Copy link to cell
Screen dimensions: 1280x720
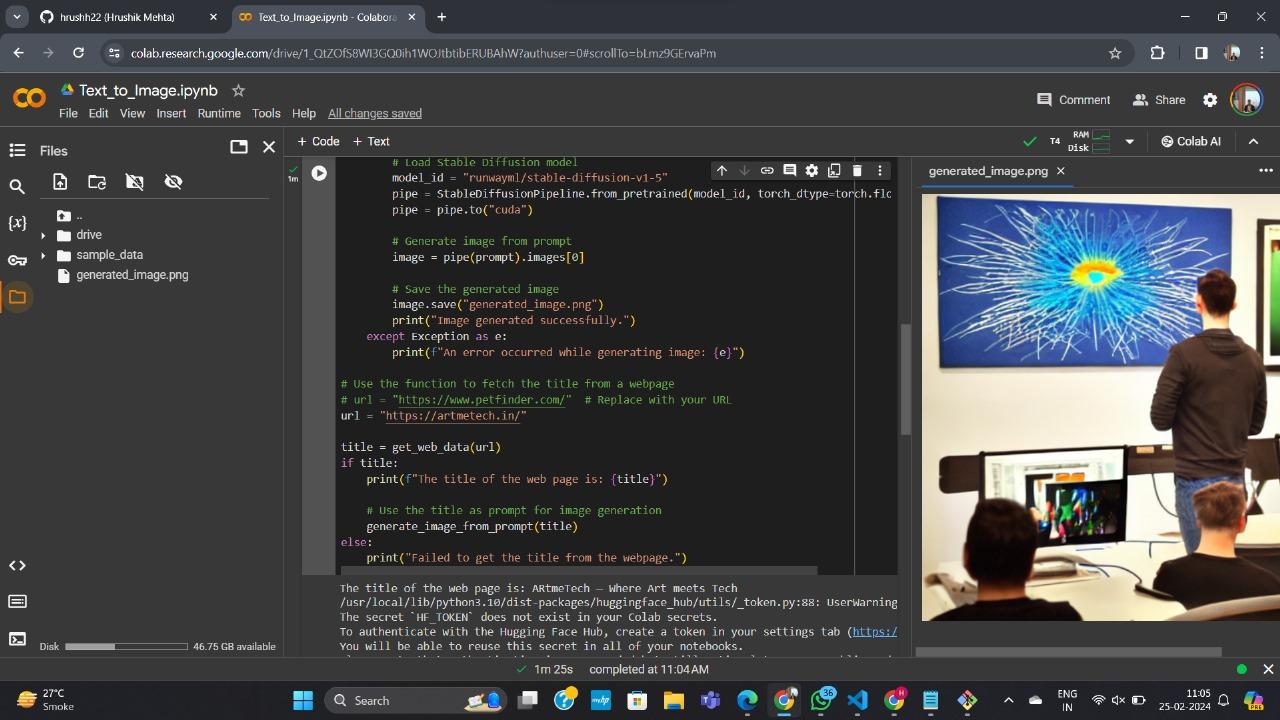[x=767, y=171]
